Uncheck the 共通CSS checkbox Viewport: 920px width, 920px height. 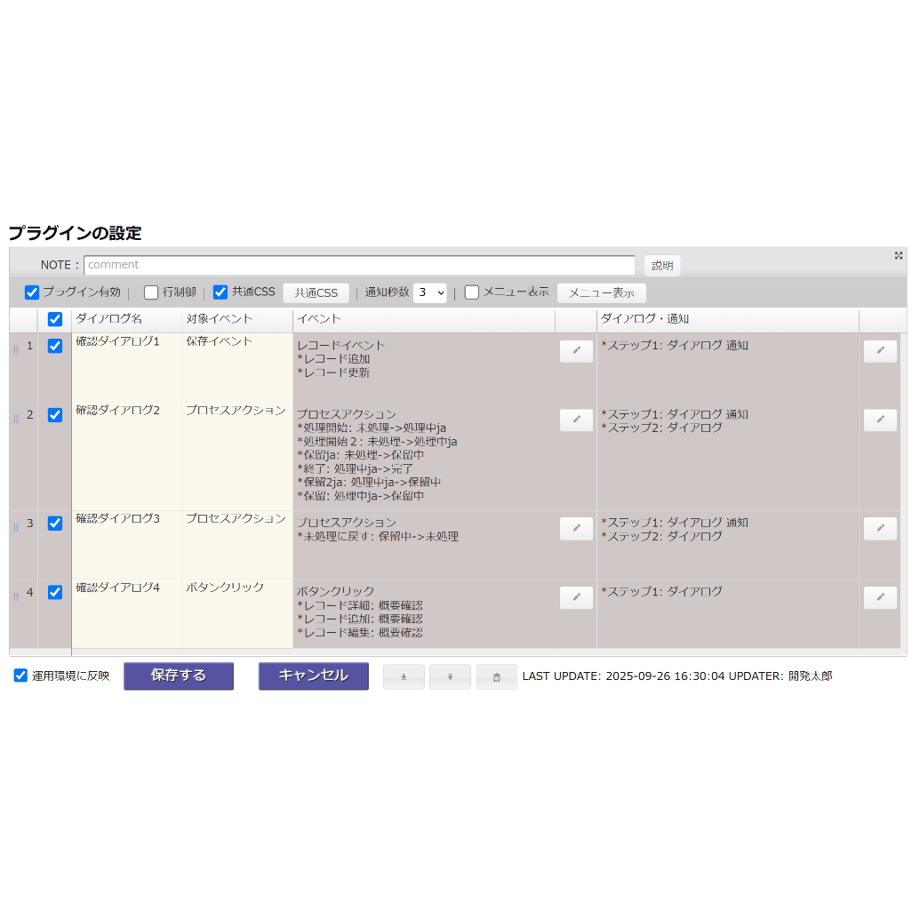[x=220, y=292]
